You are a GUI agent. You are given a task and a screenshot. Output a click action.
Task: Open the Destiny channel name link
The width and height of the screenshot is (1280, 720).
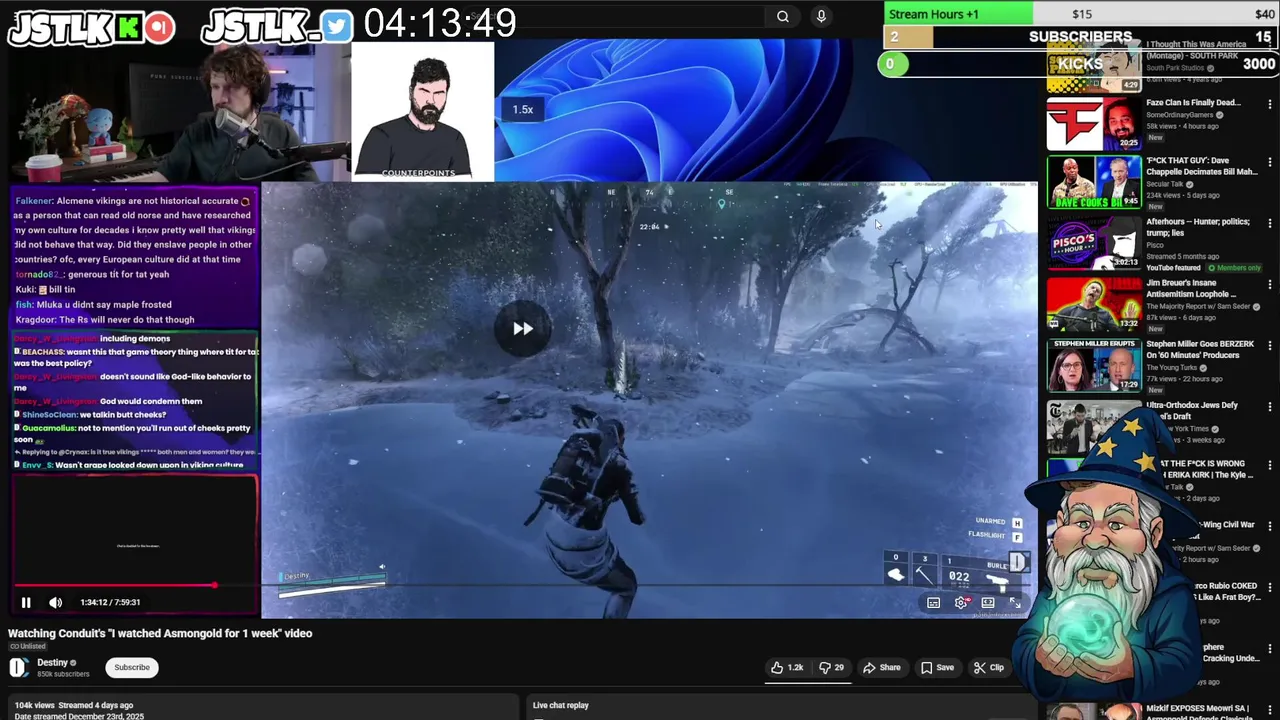tap(53, 662)
